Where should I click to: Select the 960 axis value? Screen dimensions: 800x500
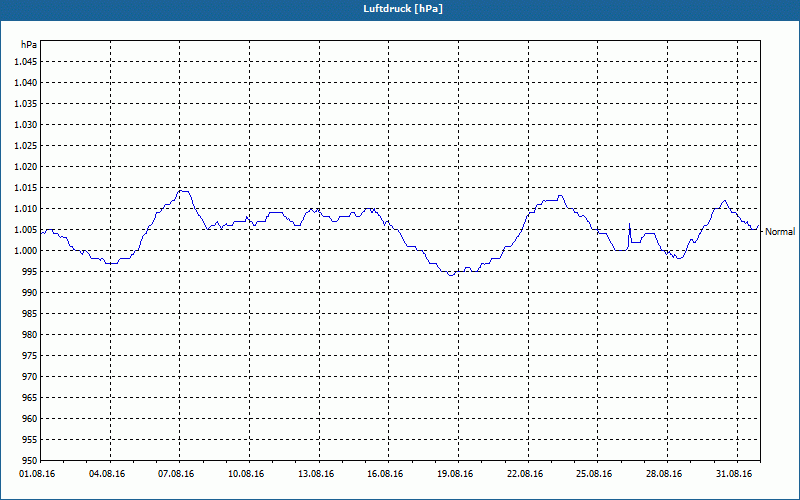(30, 418)
